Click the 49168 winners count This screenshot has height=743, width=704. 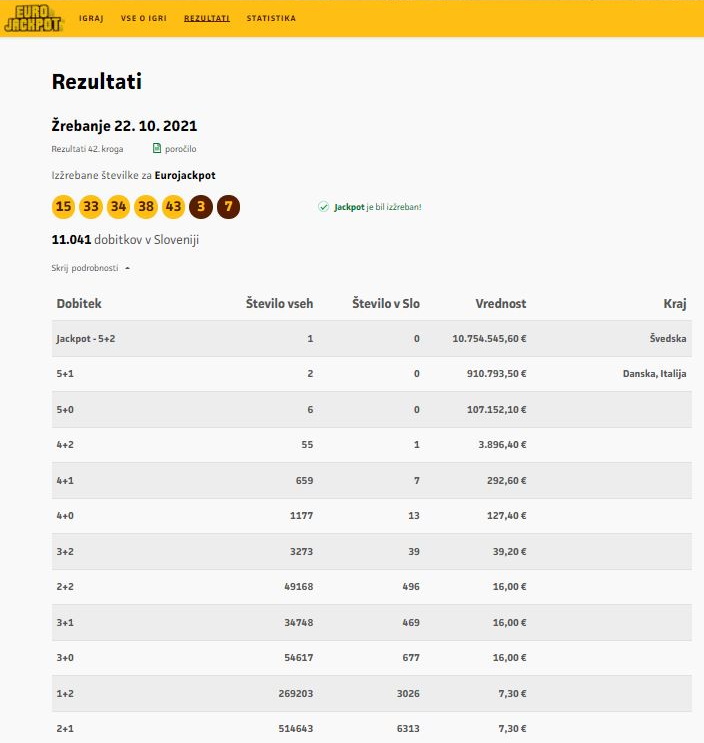[x=298, y=587]
